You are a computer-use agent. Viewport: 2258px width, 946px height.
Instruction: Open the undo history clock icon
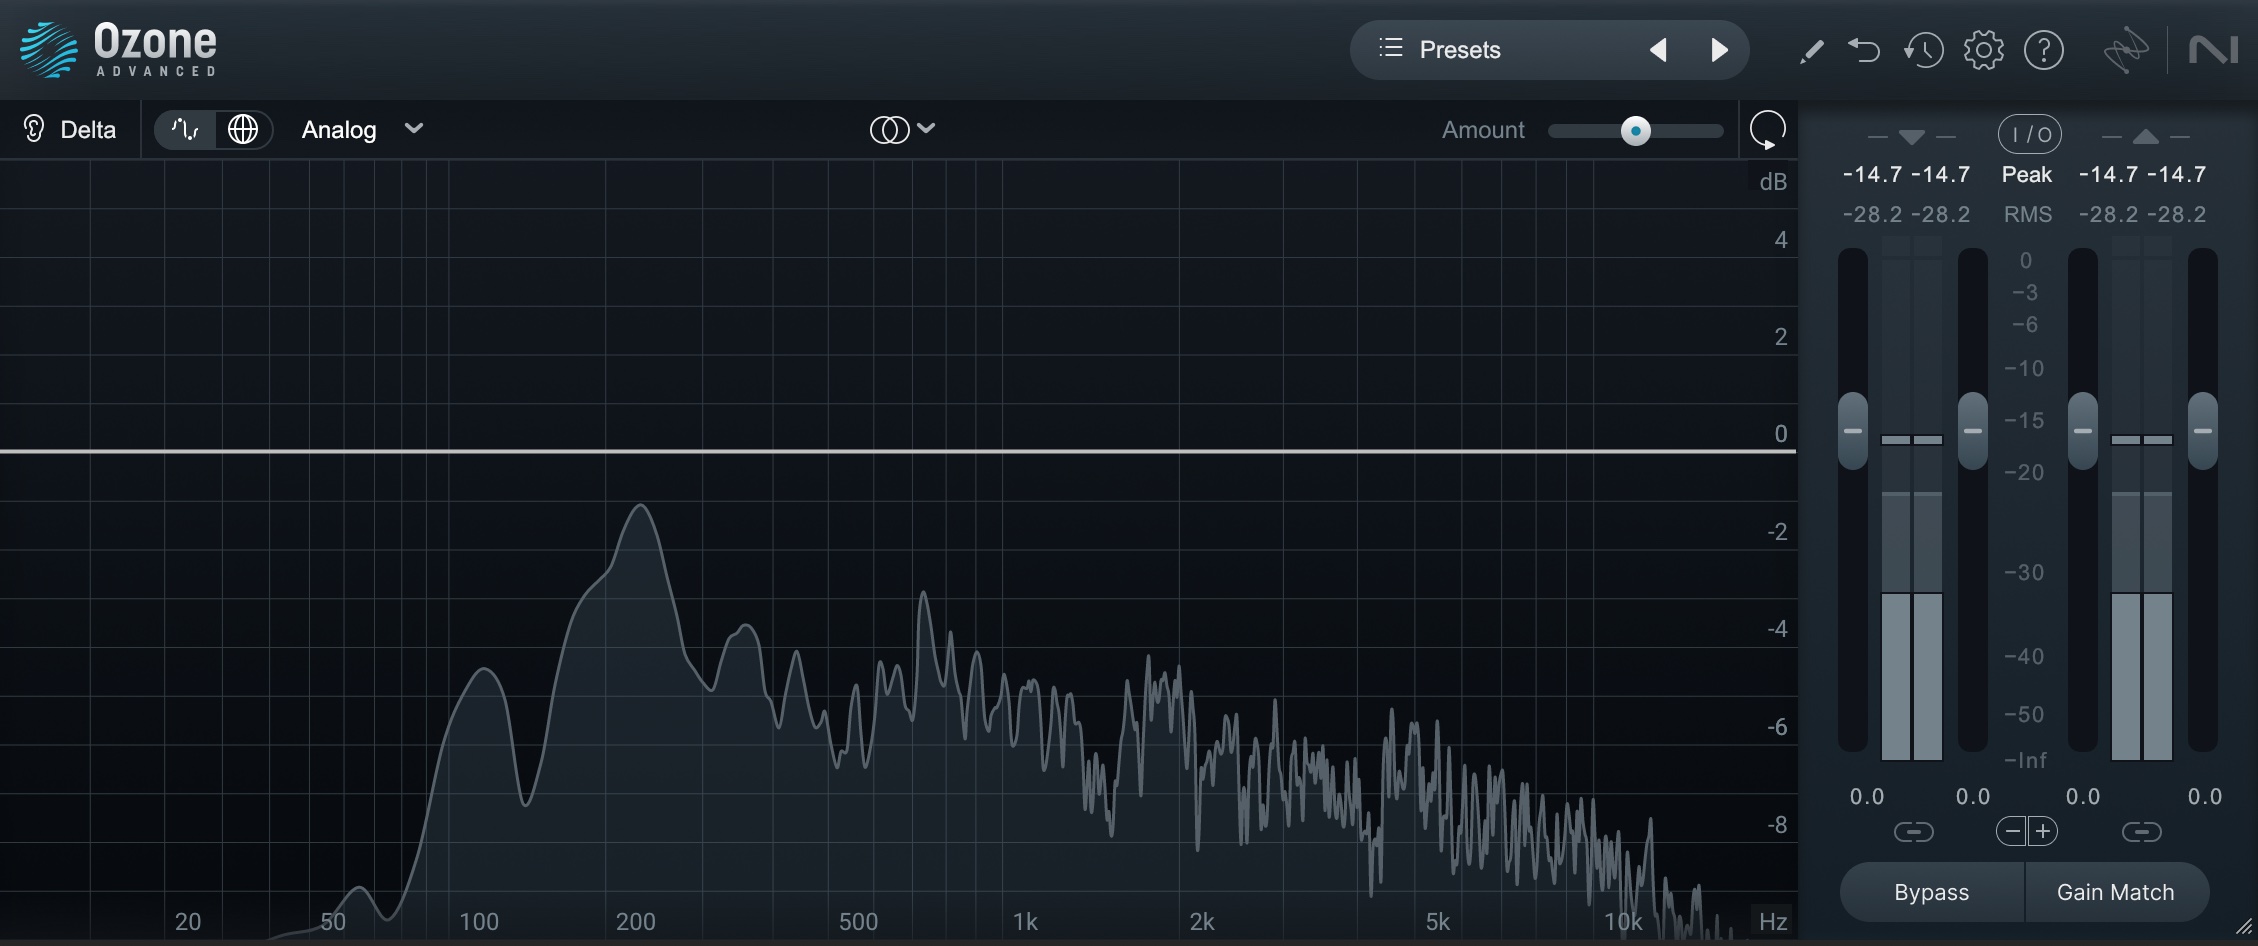1923,50
